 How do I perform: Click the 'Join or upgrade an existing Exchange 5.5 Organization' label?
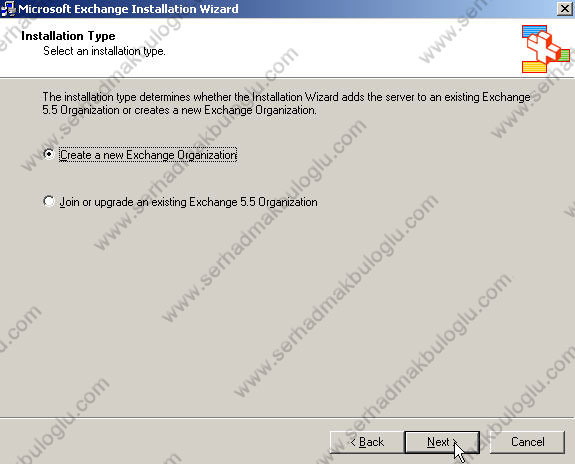click(x=188, y=202)
